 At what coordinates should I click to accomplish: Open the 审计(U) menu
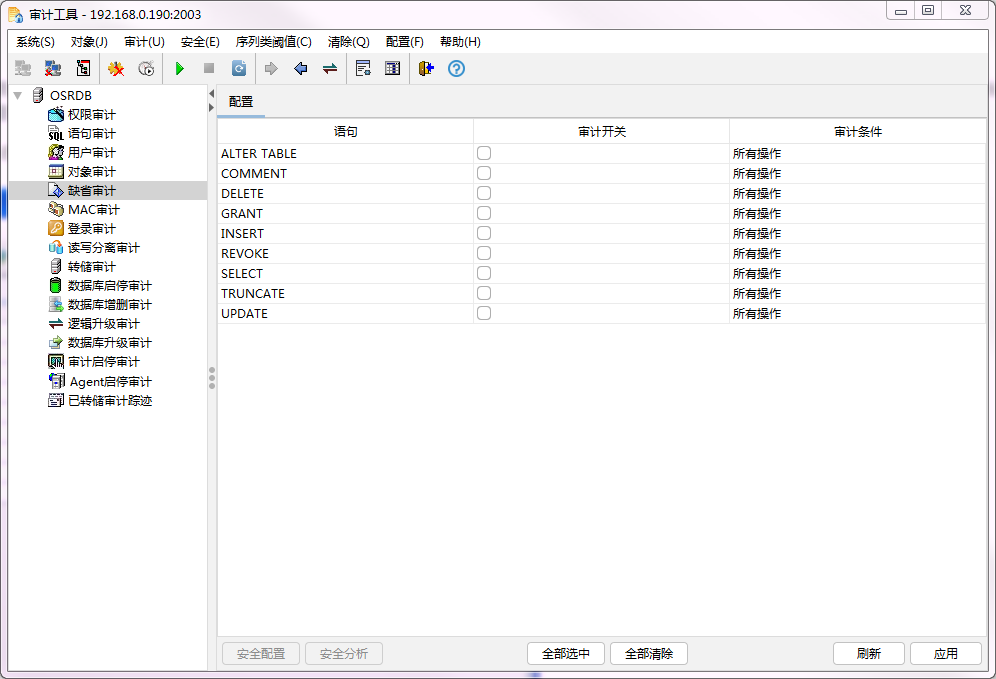143,42
